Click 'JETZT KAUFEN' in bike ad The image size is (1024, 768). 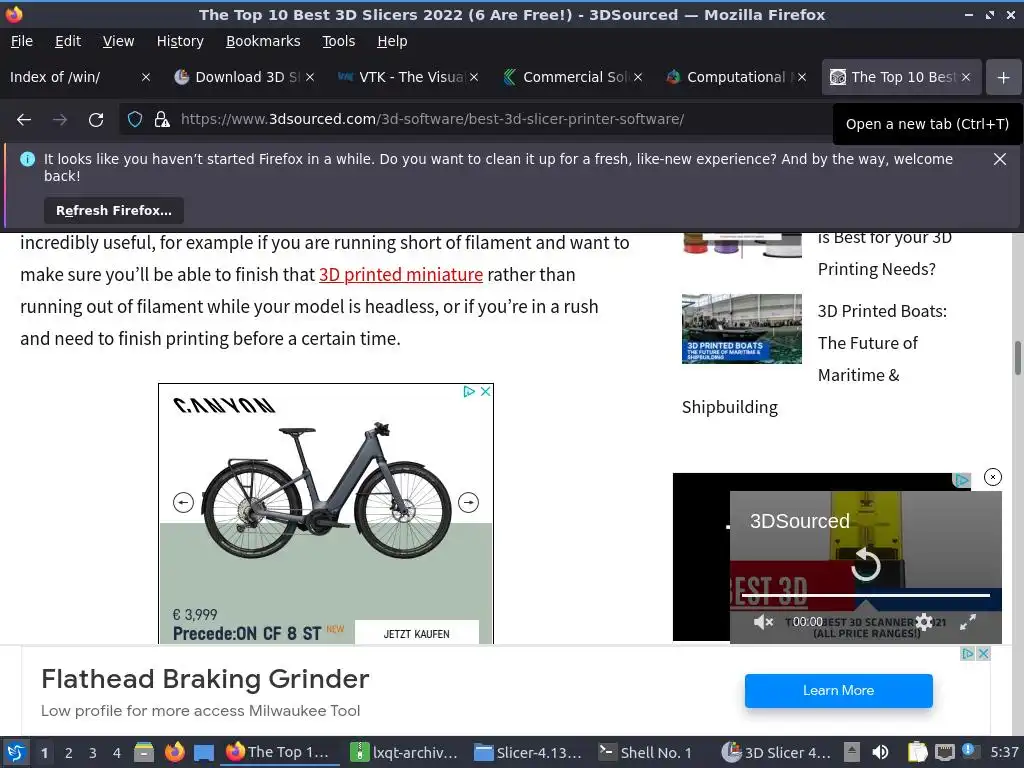click(417, 633)
